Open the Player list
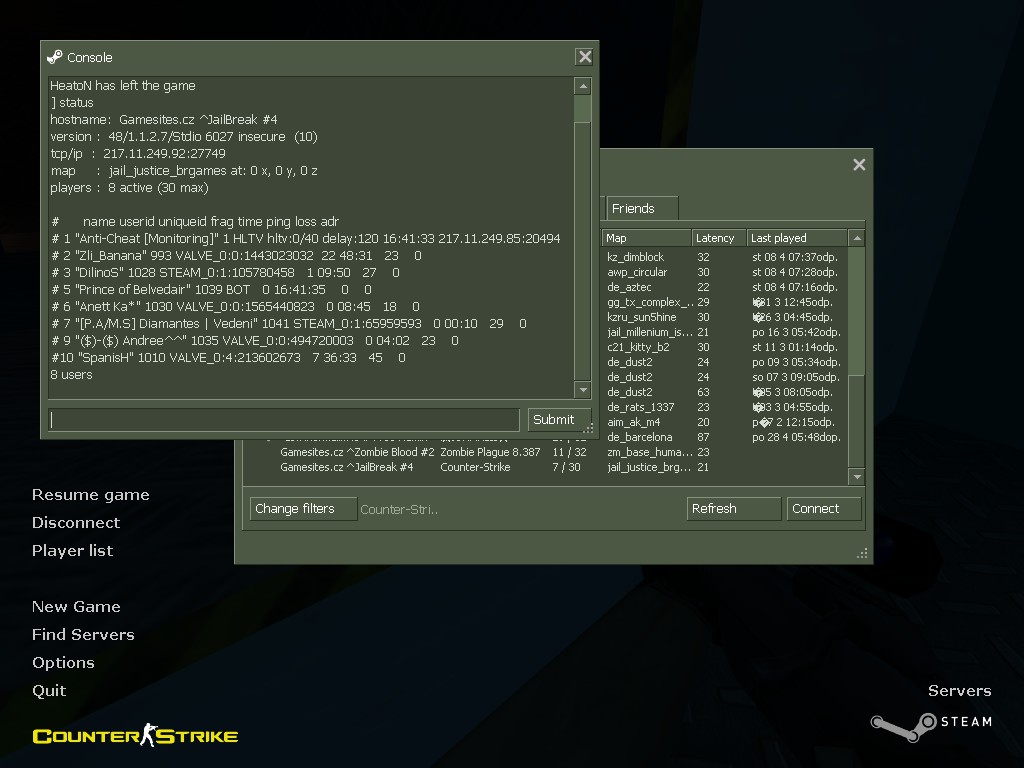 click(x=72, y=551)
